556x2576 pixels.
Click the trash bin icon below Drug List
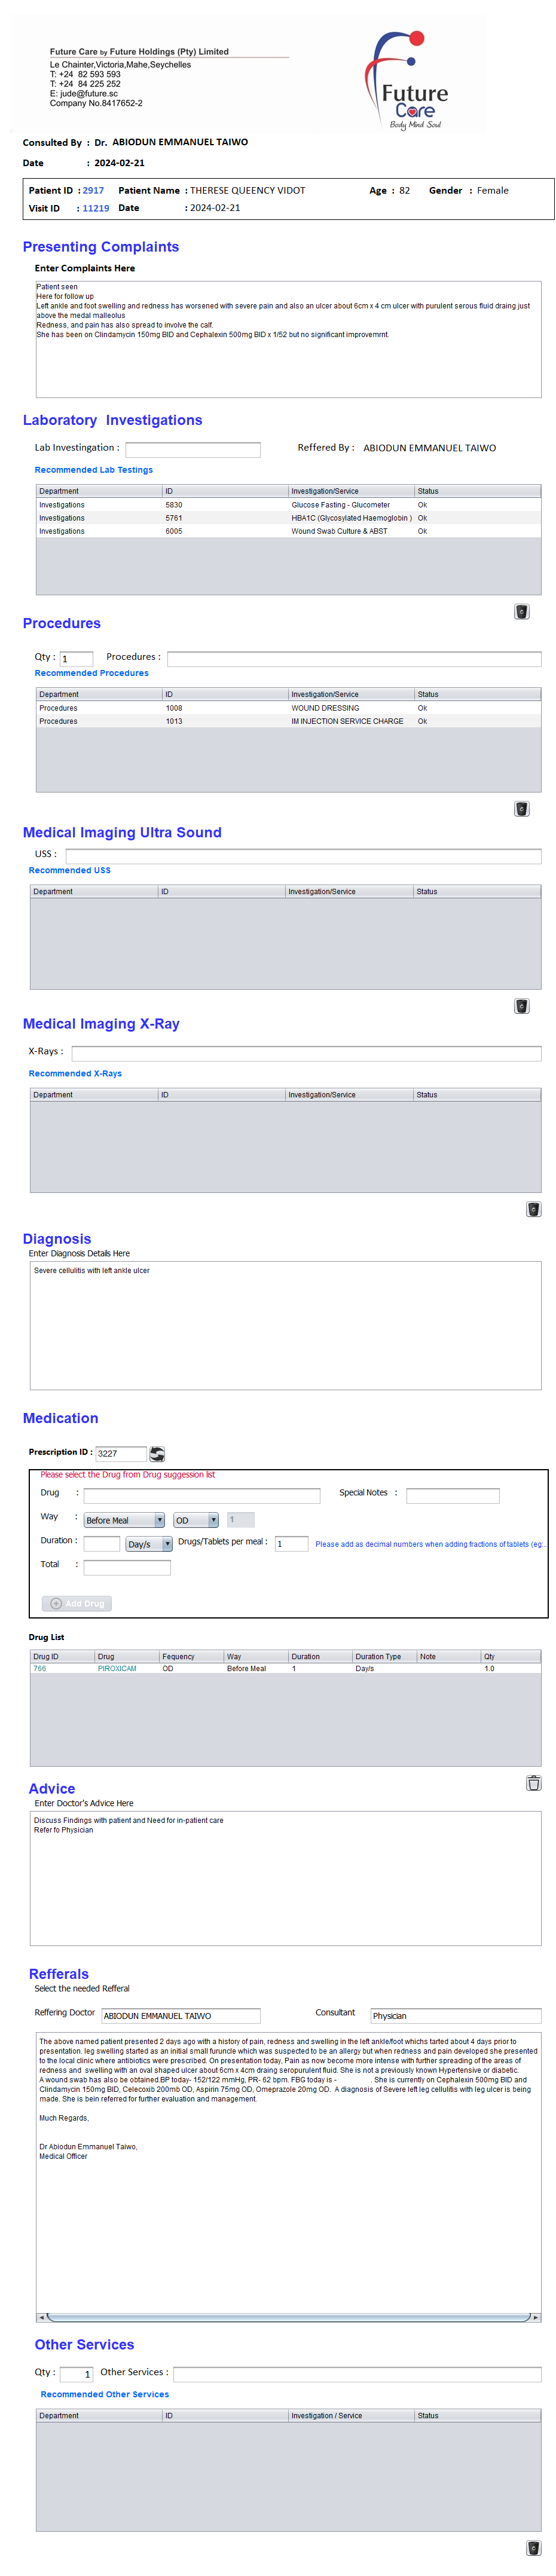coord(533,1782)
